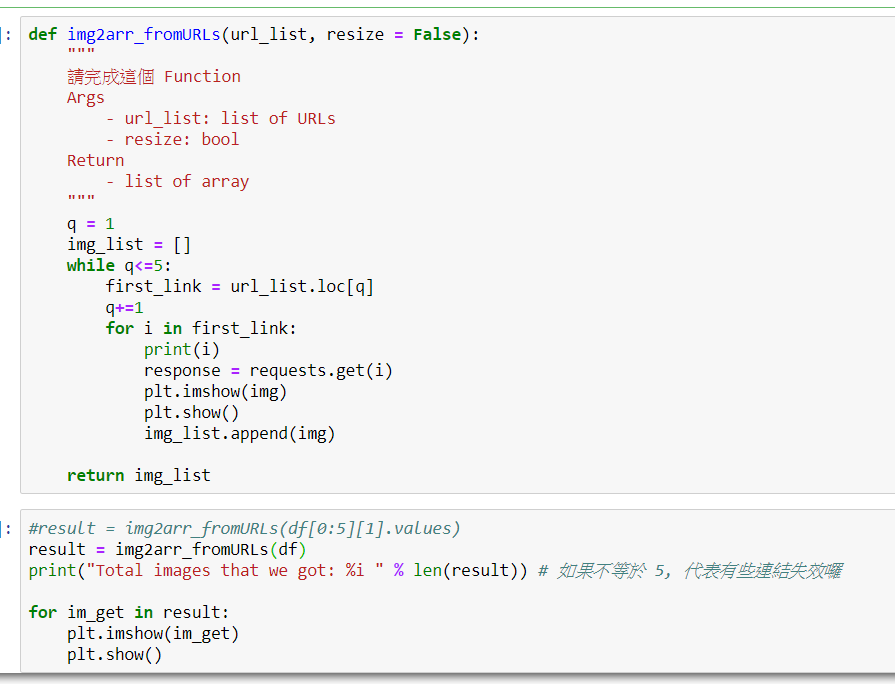Click 'response = requests.get(i)' line
This screenshot has width=895, height=684.
pyautogui.click(x=268, y=371)
